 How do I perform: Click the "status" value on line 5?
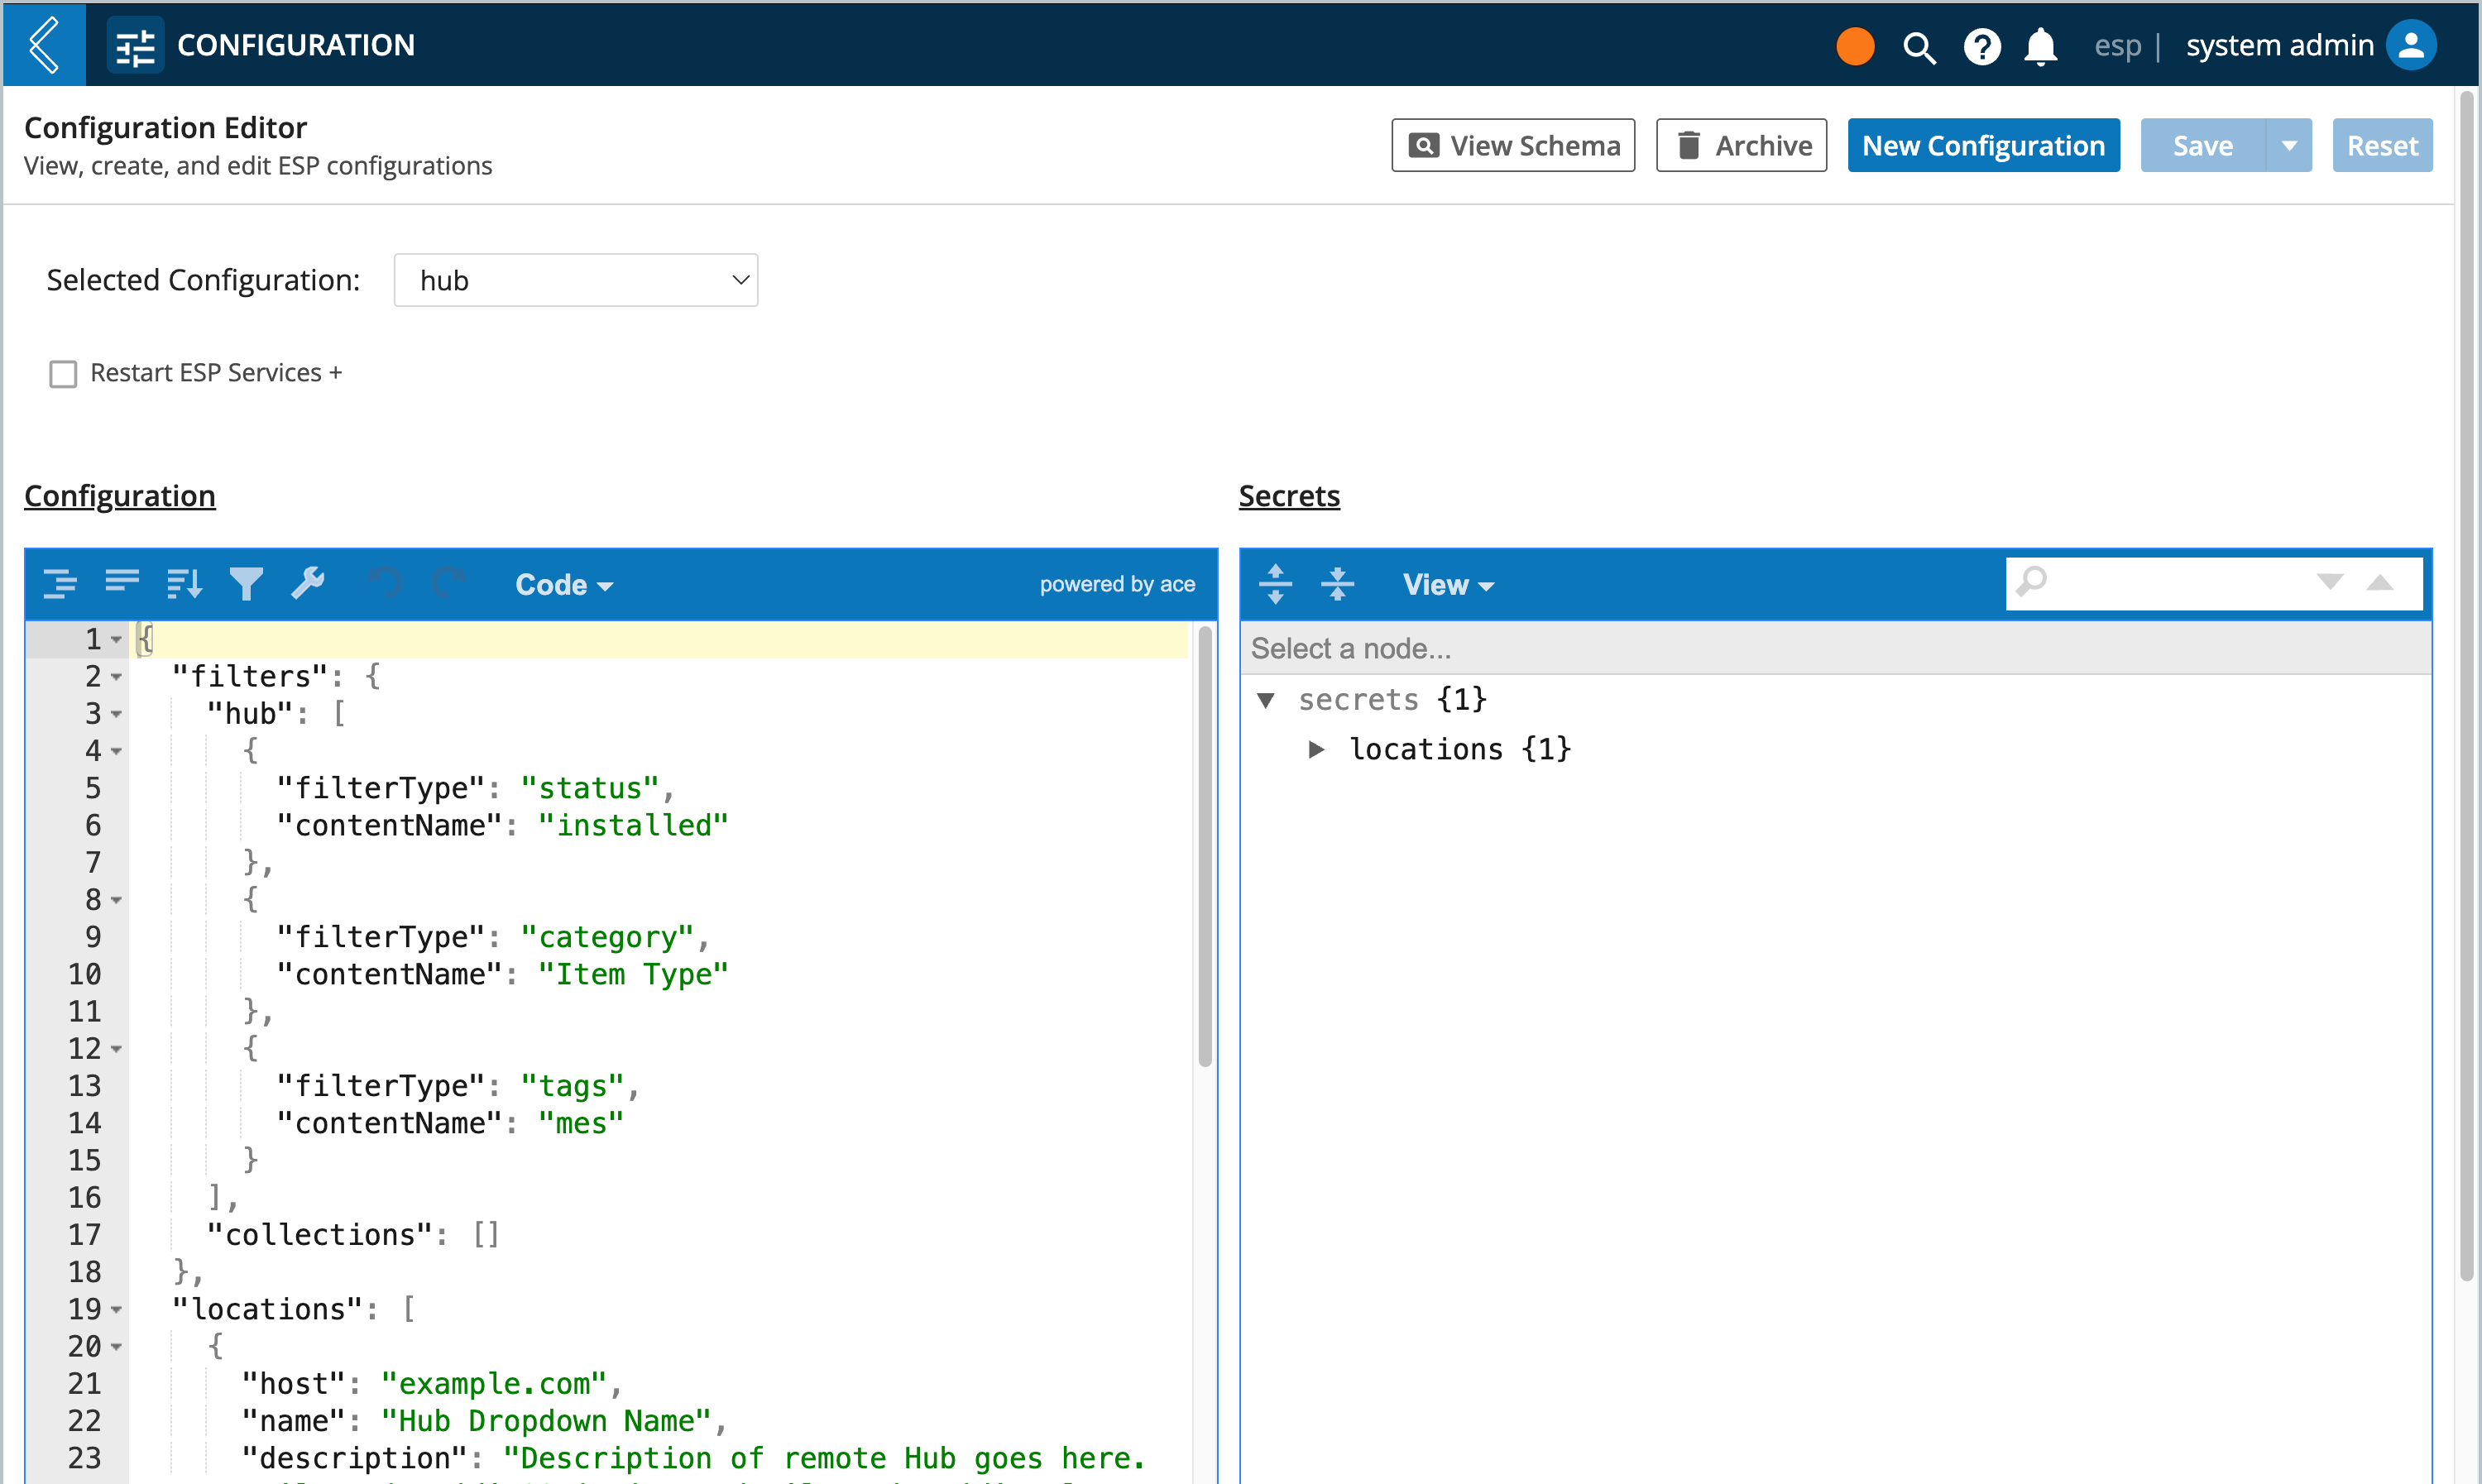point(590,789)
